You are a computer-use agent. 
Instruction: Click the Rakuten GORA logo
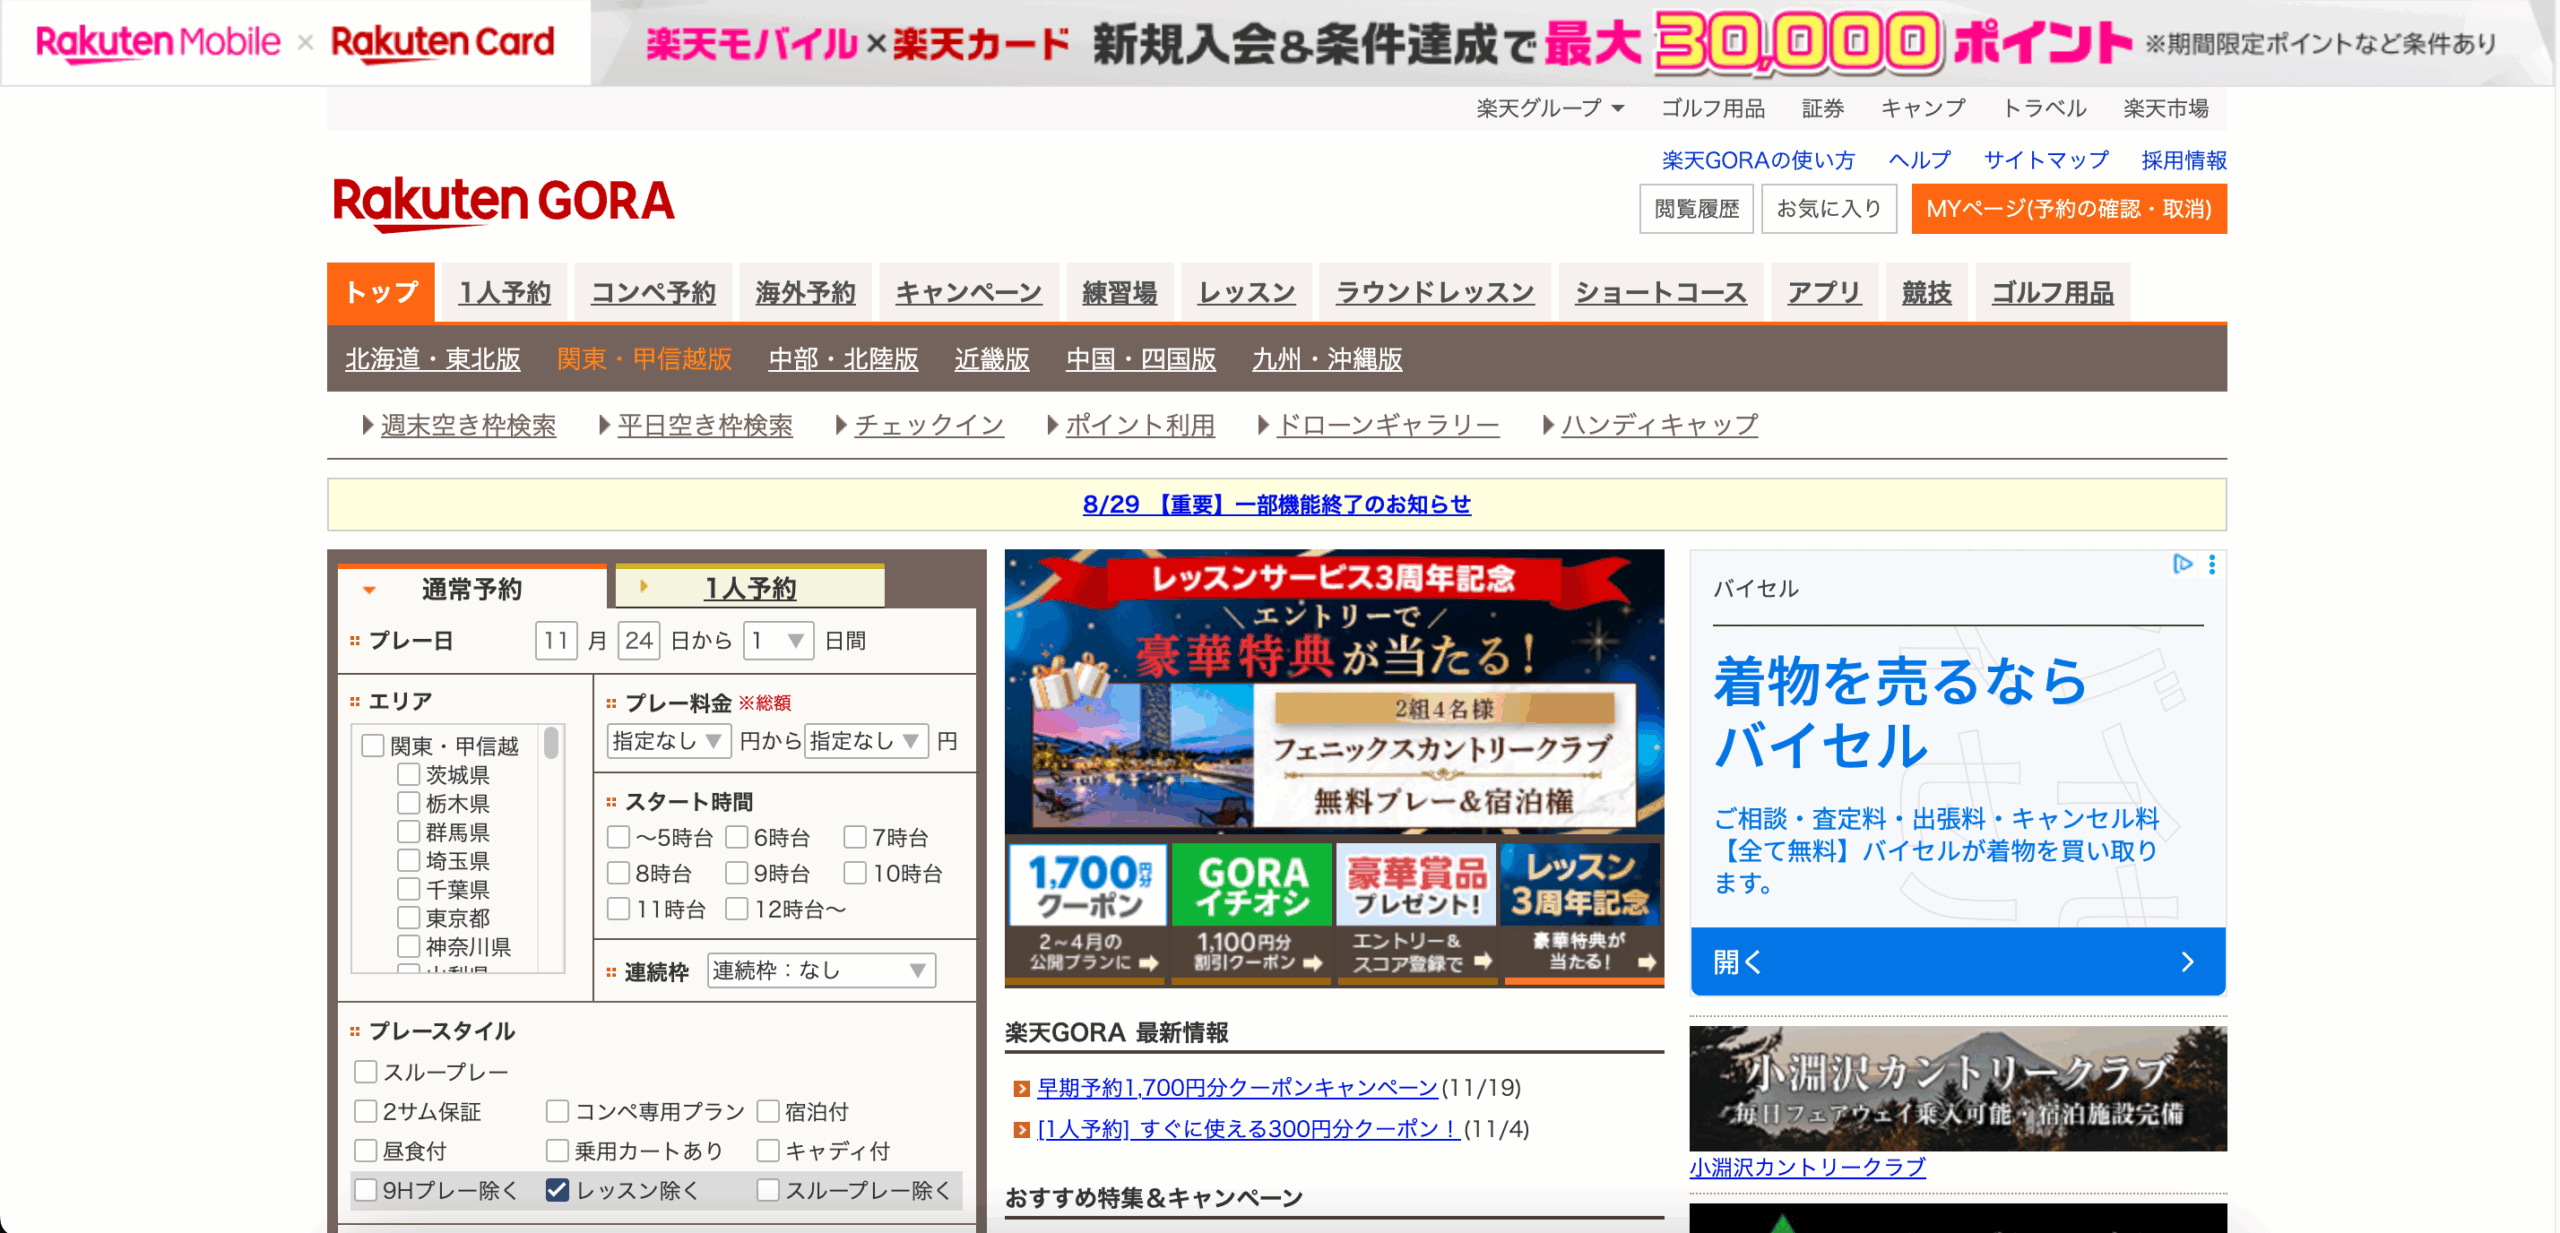(x=503, y=203)
